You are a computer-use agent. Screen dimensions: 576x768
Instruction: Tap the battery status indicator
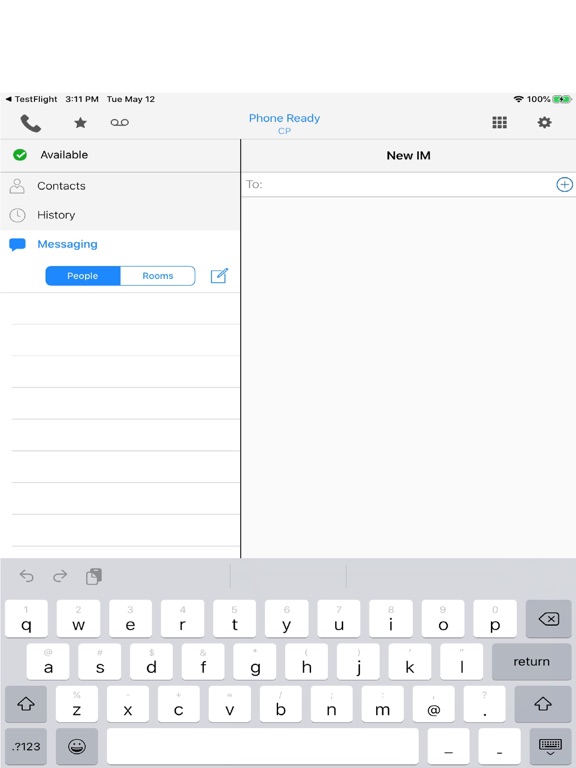tap(562, 99)
